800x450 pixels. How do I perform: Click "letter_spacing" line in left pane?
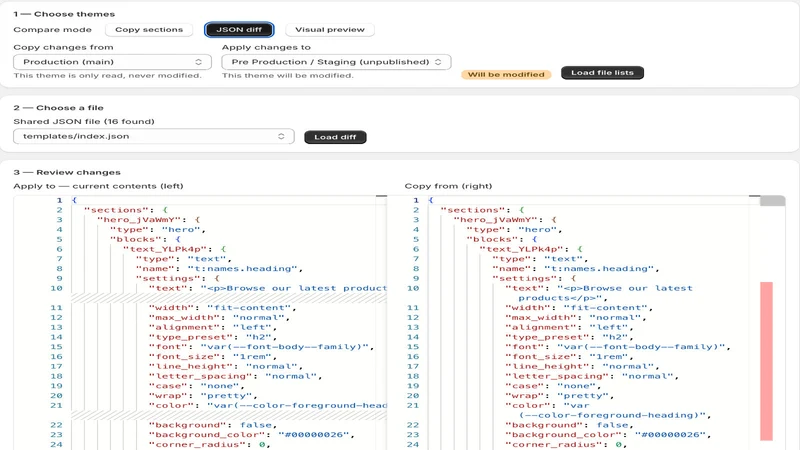click(x=236, y=377)
